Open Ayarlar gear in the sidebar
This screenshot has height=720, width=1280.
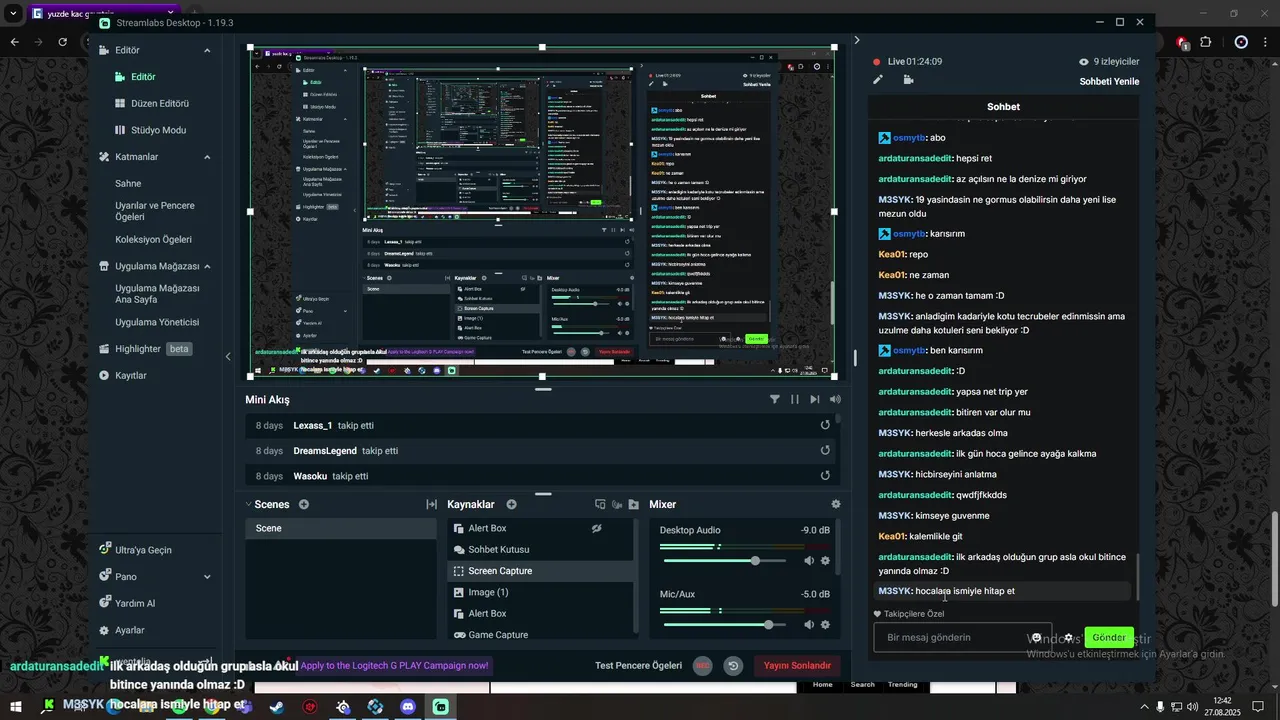coord(104,631)
